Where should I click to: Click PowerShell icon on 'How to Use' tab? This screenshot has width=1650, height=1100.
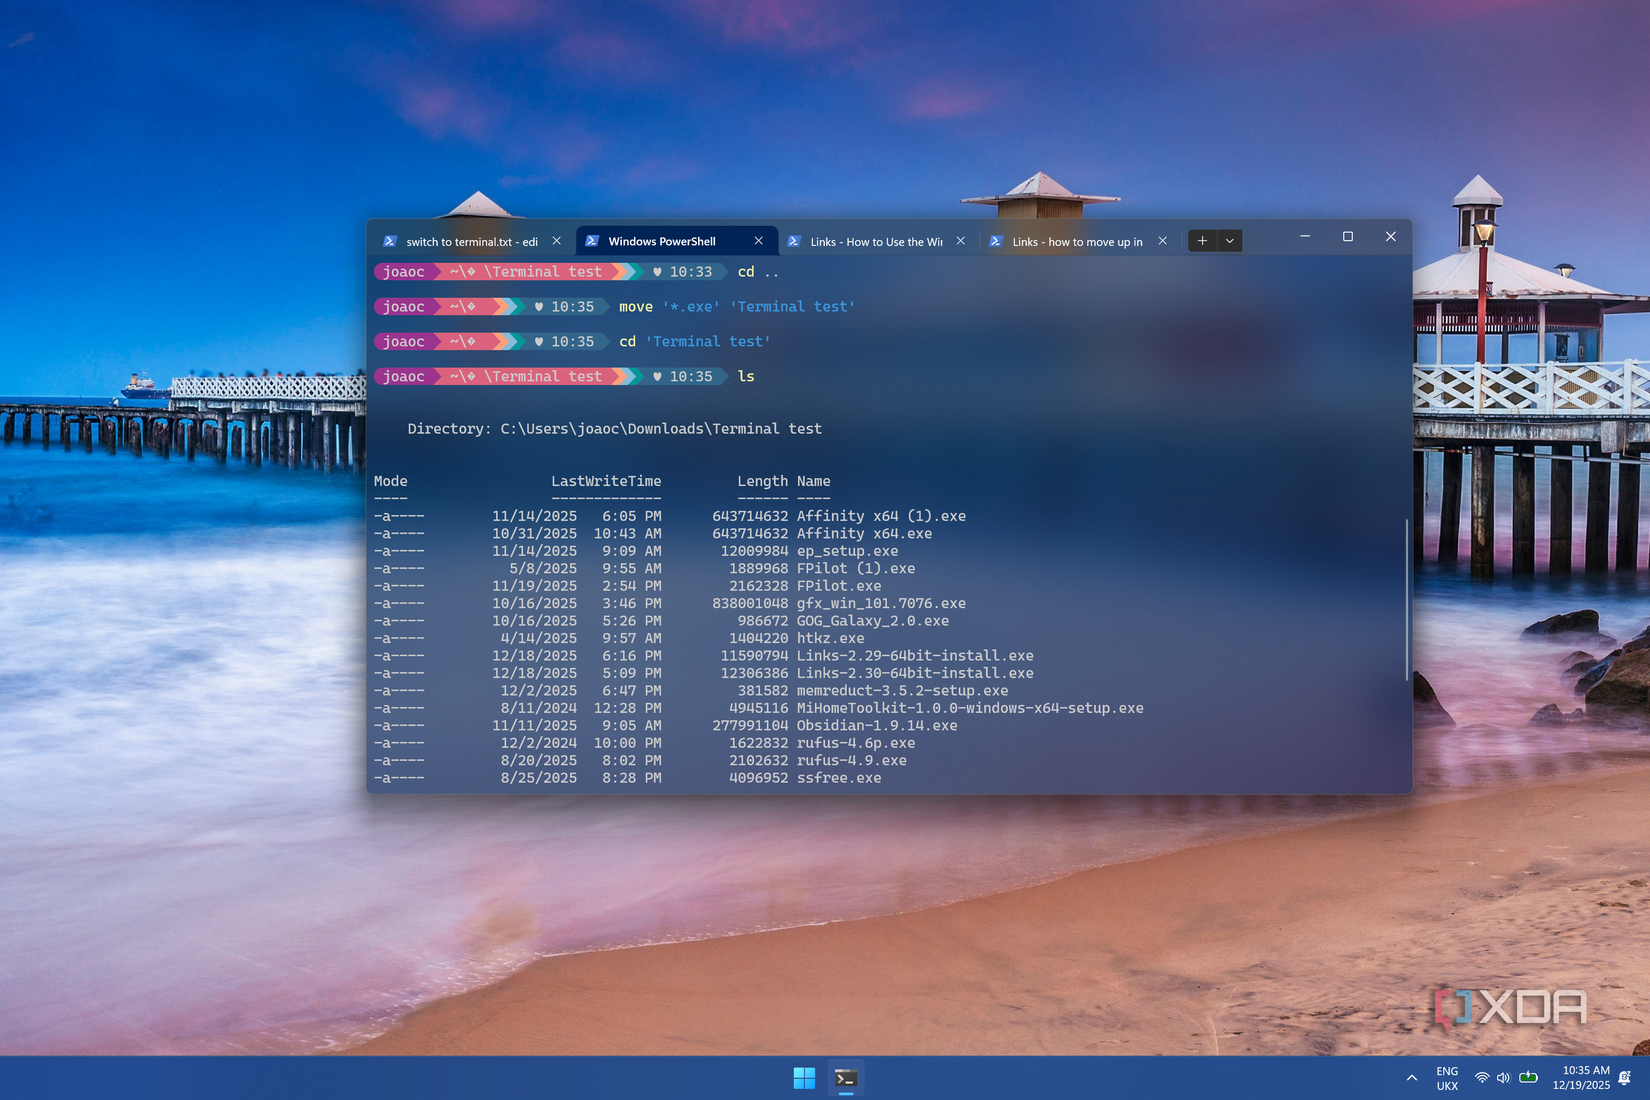click(794, 241)
